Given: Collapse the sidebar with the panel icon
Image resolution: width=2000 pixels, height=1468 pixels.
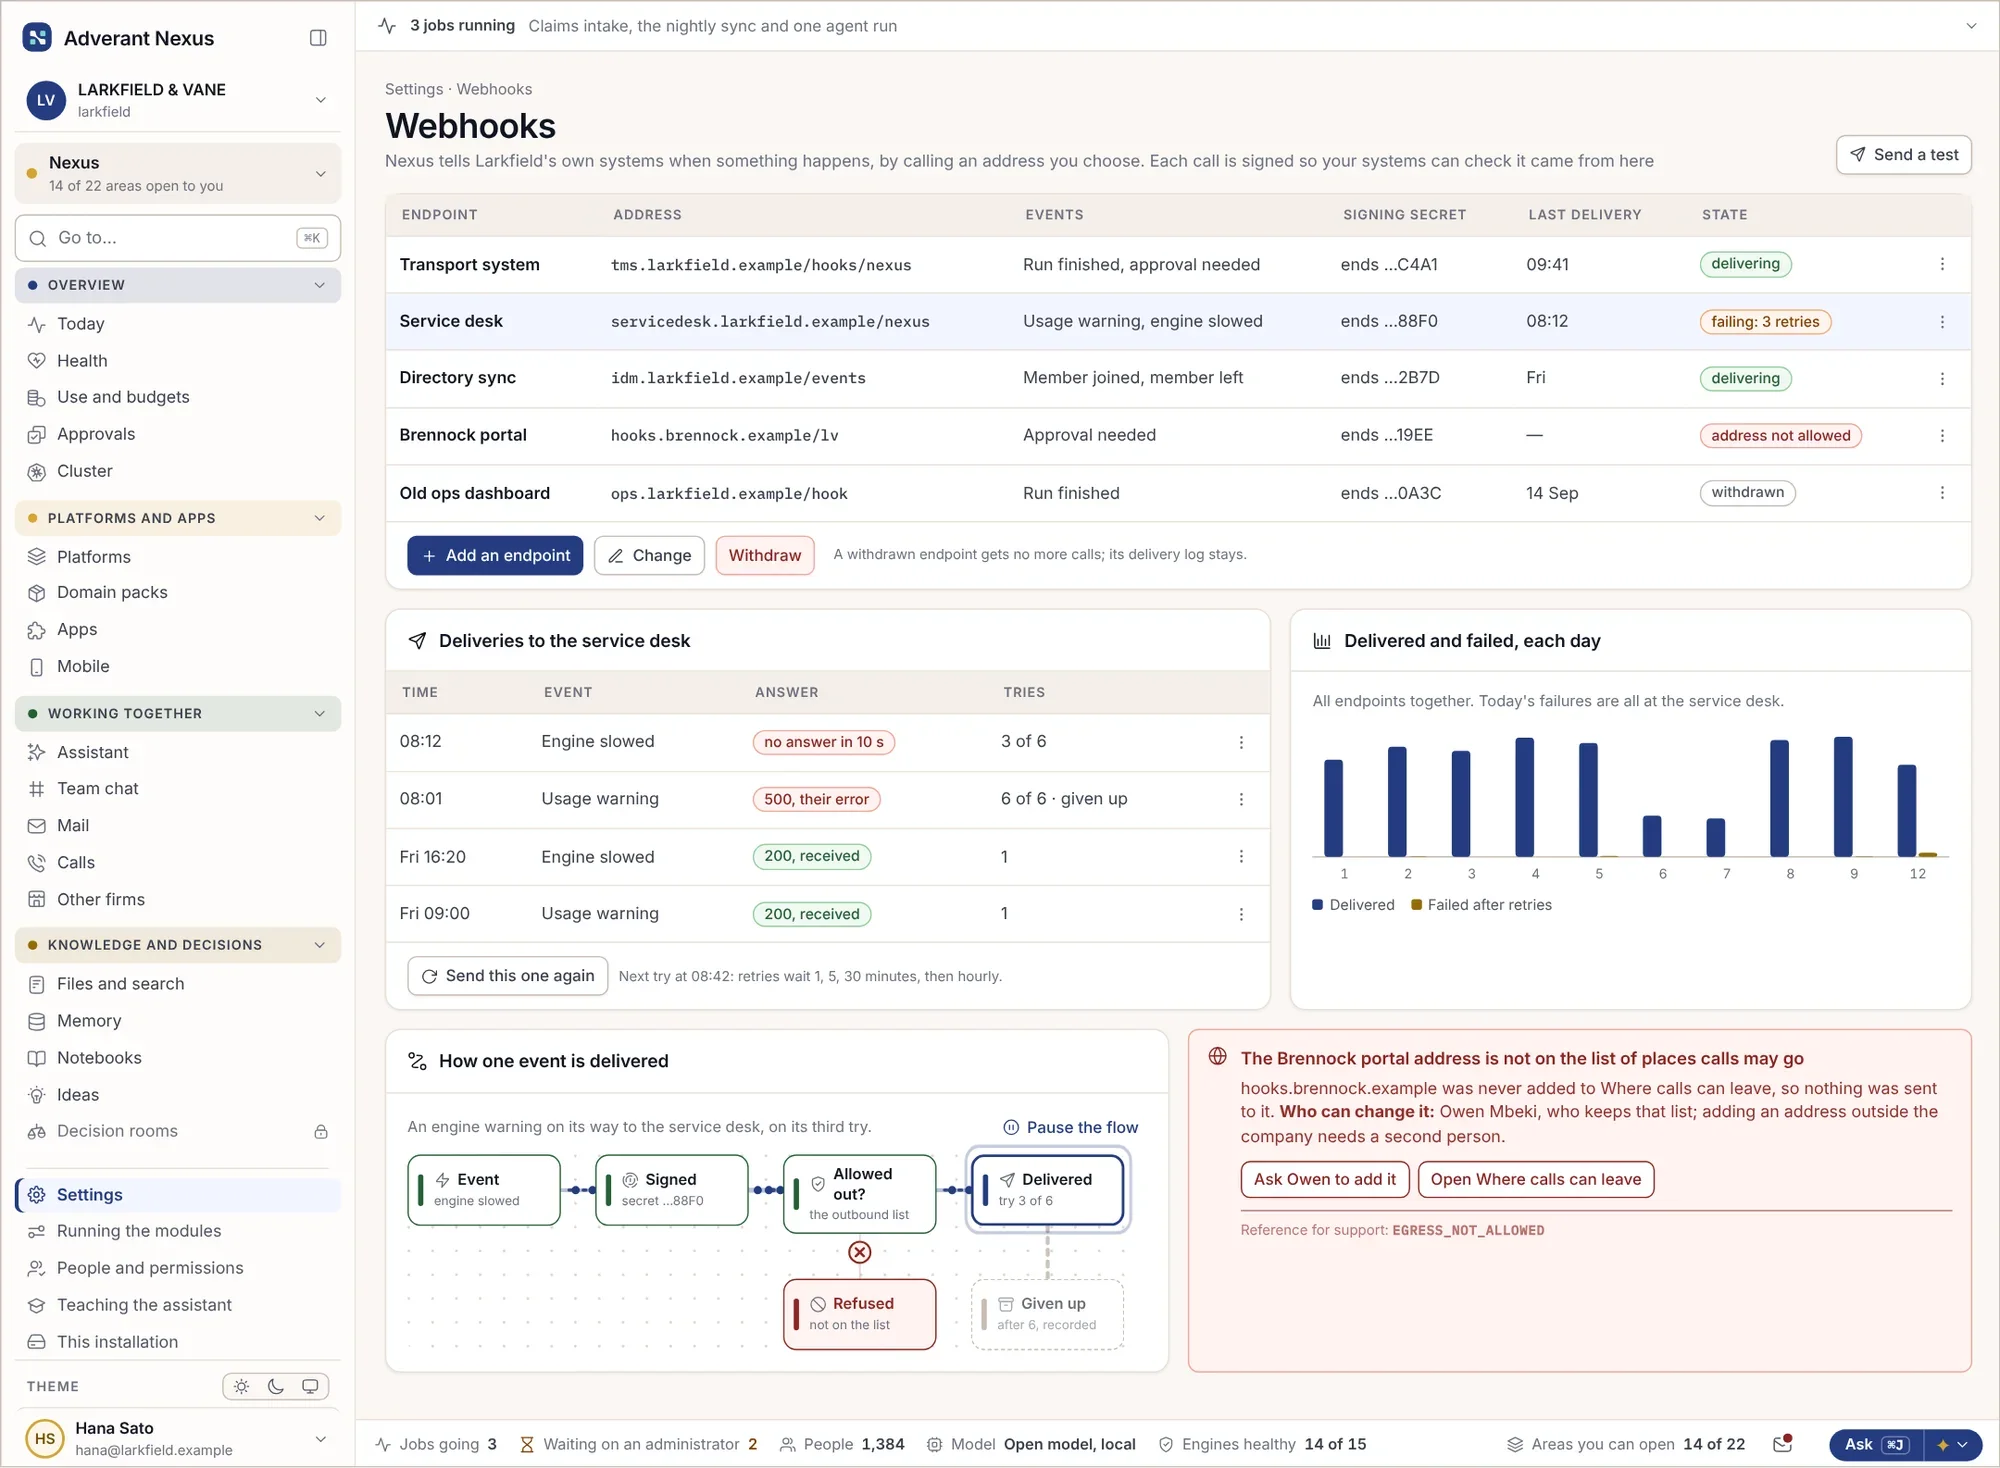Looking at the screenshot, I should [318, 38].
